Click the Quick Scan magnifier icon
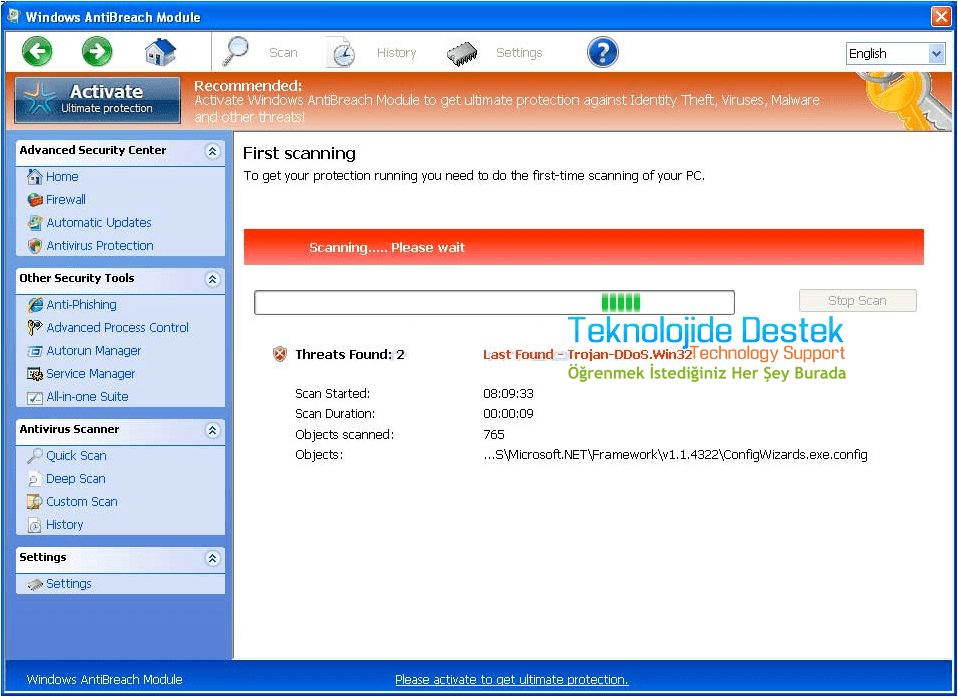 point(35,456)
